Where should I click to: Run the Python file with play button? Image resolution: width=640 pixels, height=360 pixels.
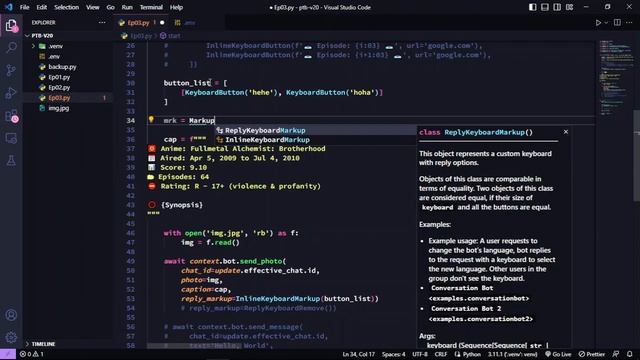point(598,23)
